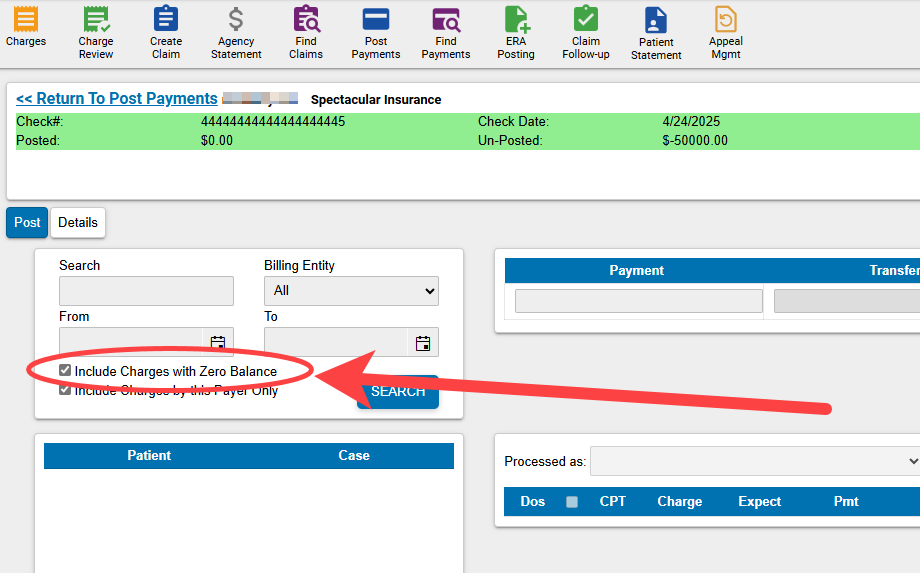920x573 pixels.
Task: Expand the Billing Entity dropdown
Action: pos(351,291)
